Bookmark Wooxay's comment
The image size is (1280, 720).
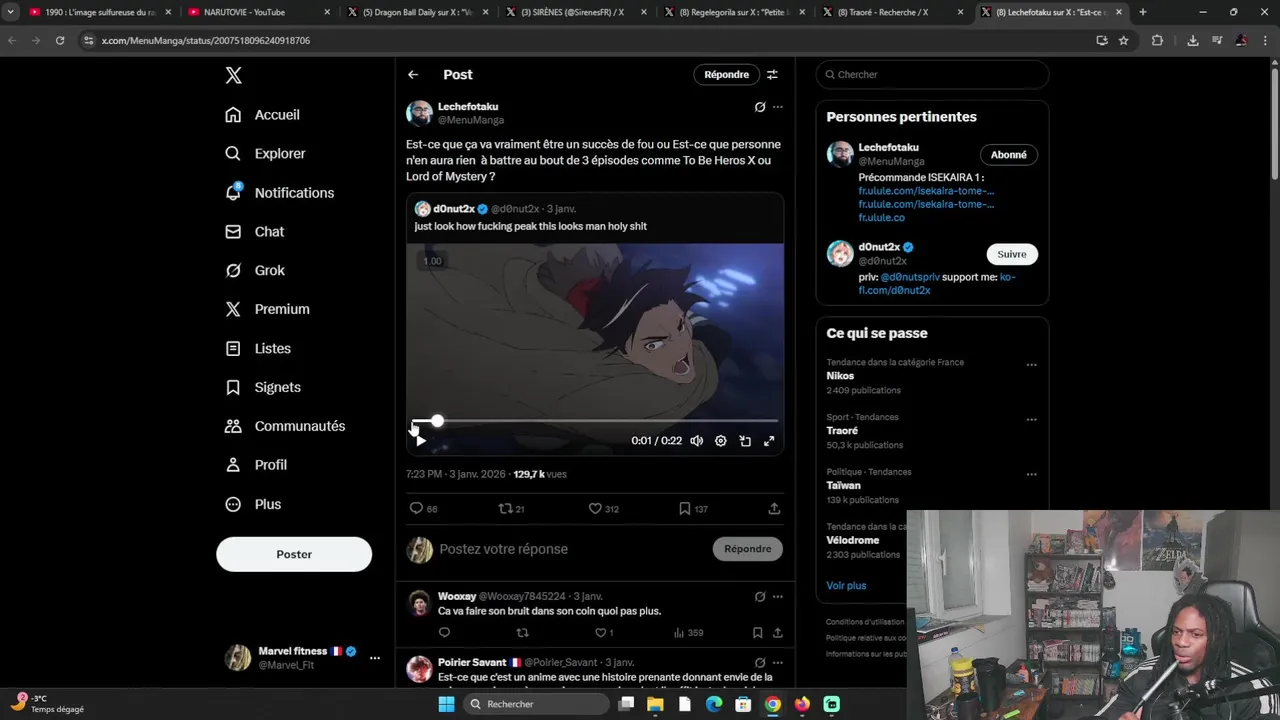(x=757, y=633)
